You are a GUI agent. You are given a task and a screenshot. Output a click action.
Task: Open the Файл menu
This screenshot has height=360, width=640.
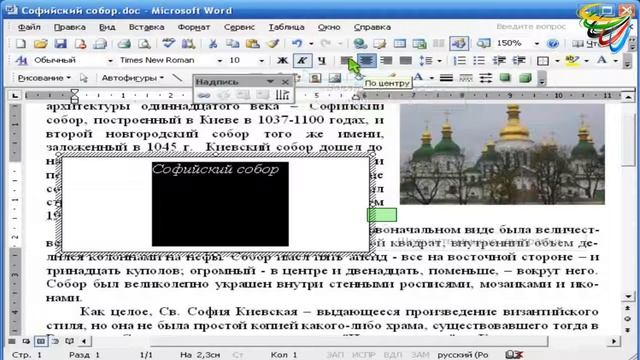[x=29, y=27]
